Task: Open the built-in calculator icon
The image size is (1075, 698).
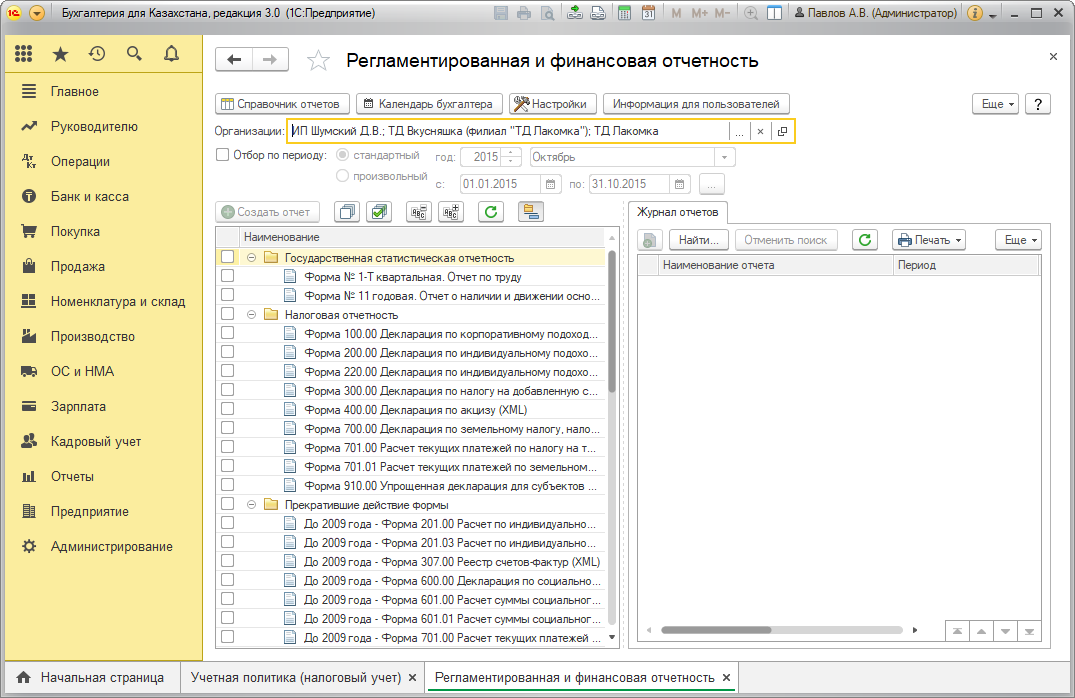Action: pos(624,11)
